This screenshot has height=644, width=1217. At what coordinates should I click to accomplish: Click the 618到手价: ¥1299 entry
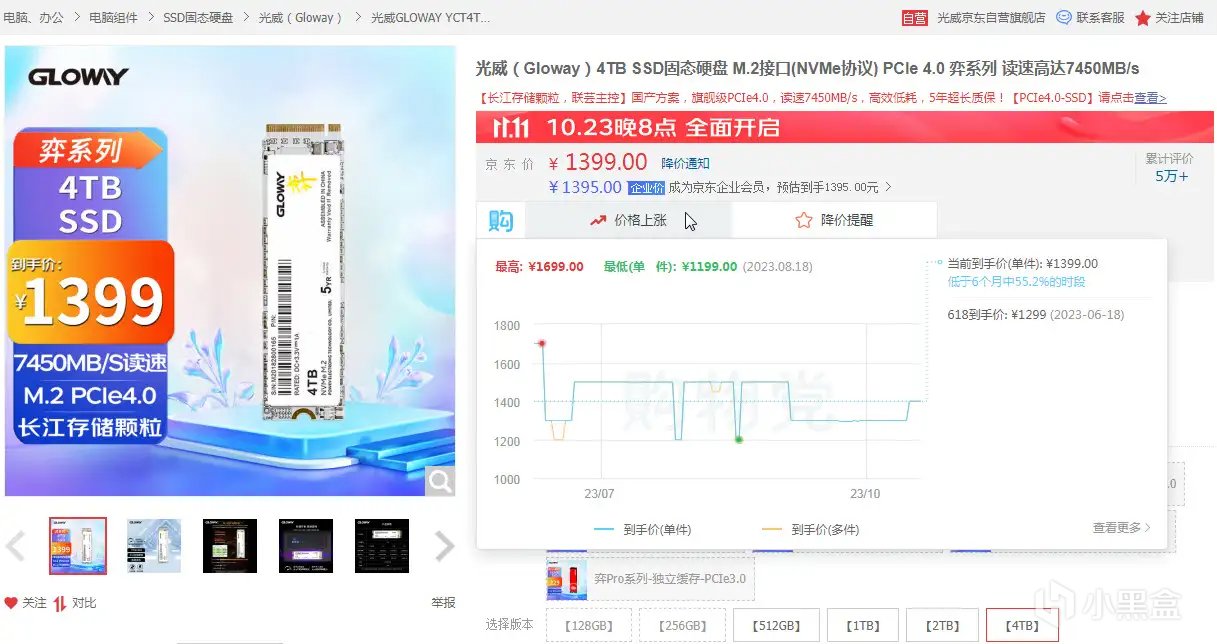tap(1035, 314)
